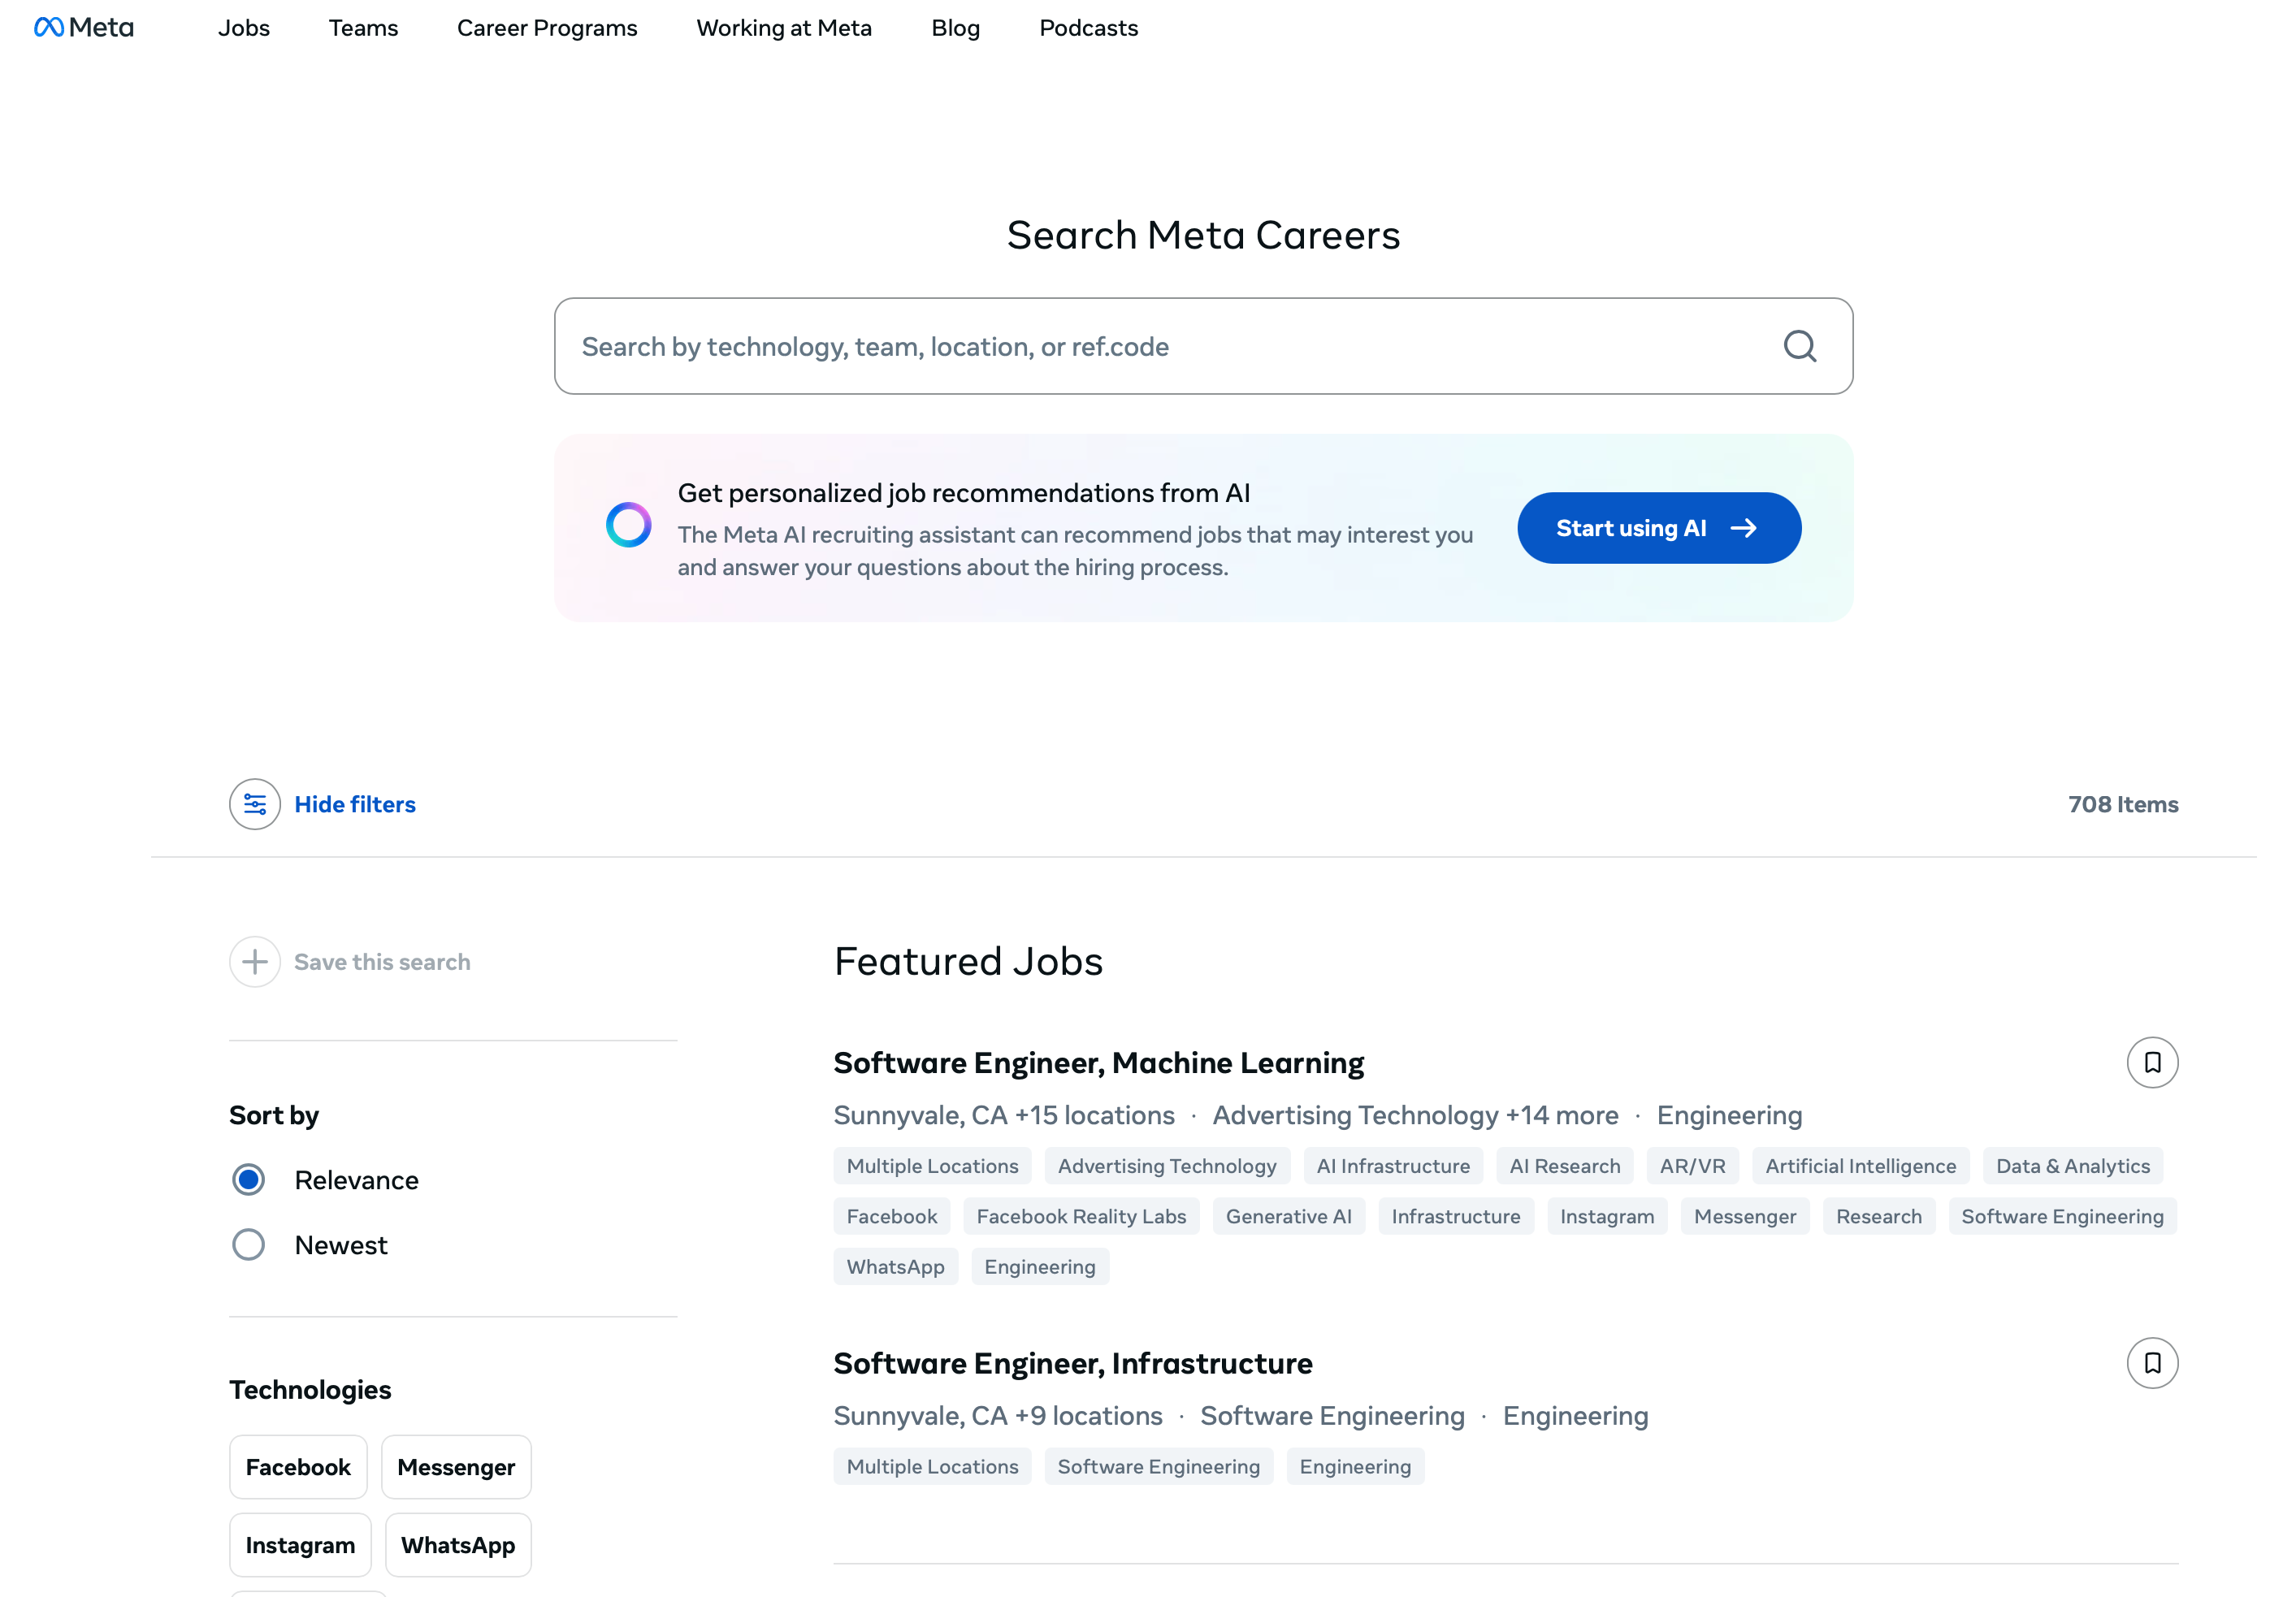
Task: Toggle Instagram technology filter
Action: (x=300, y=1545)
